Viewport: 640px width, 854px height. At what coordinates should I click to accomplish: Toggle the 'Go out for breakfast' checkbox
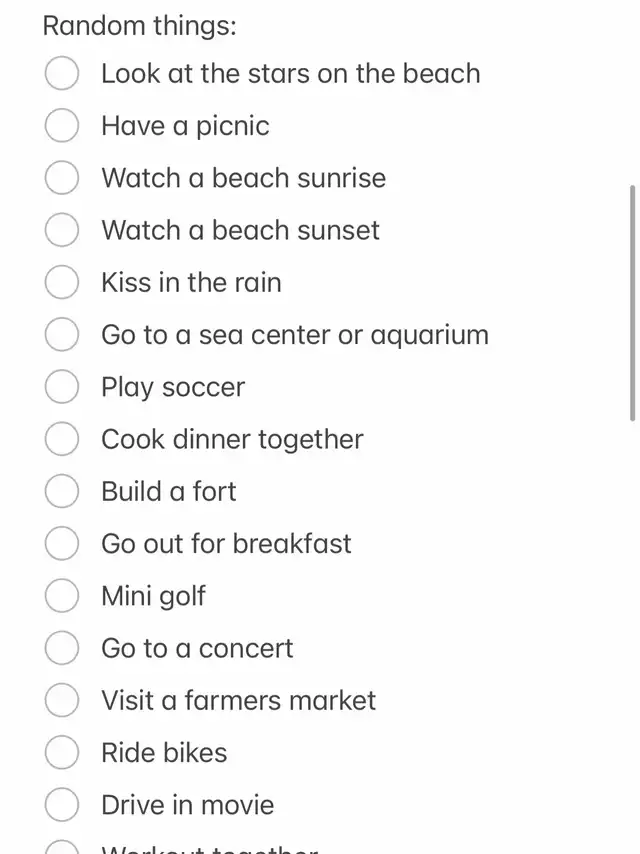pos(62,543)
